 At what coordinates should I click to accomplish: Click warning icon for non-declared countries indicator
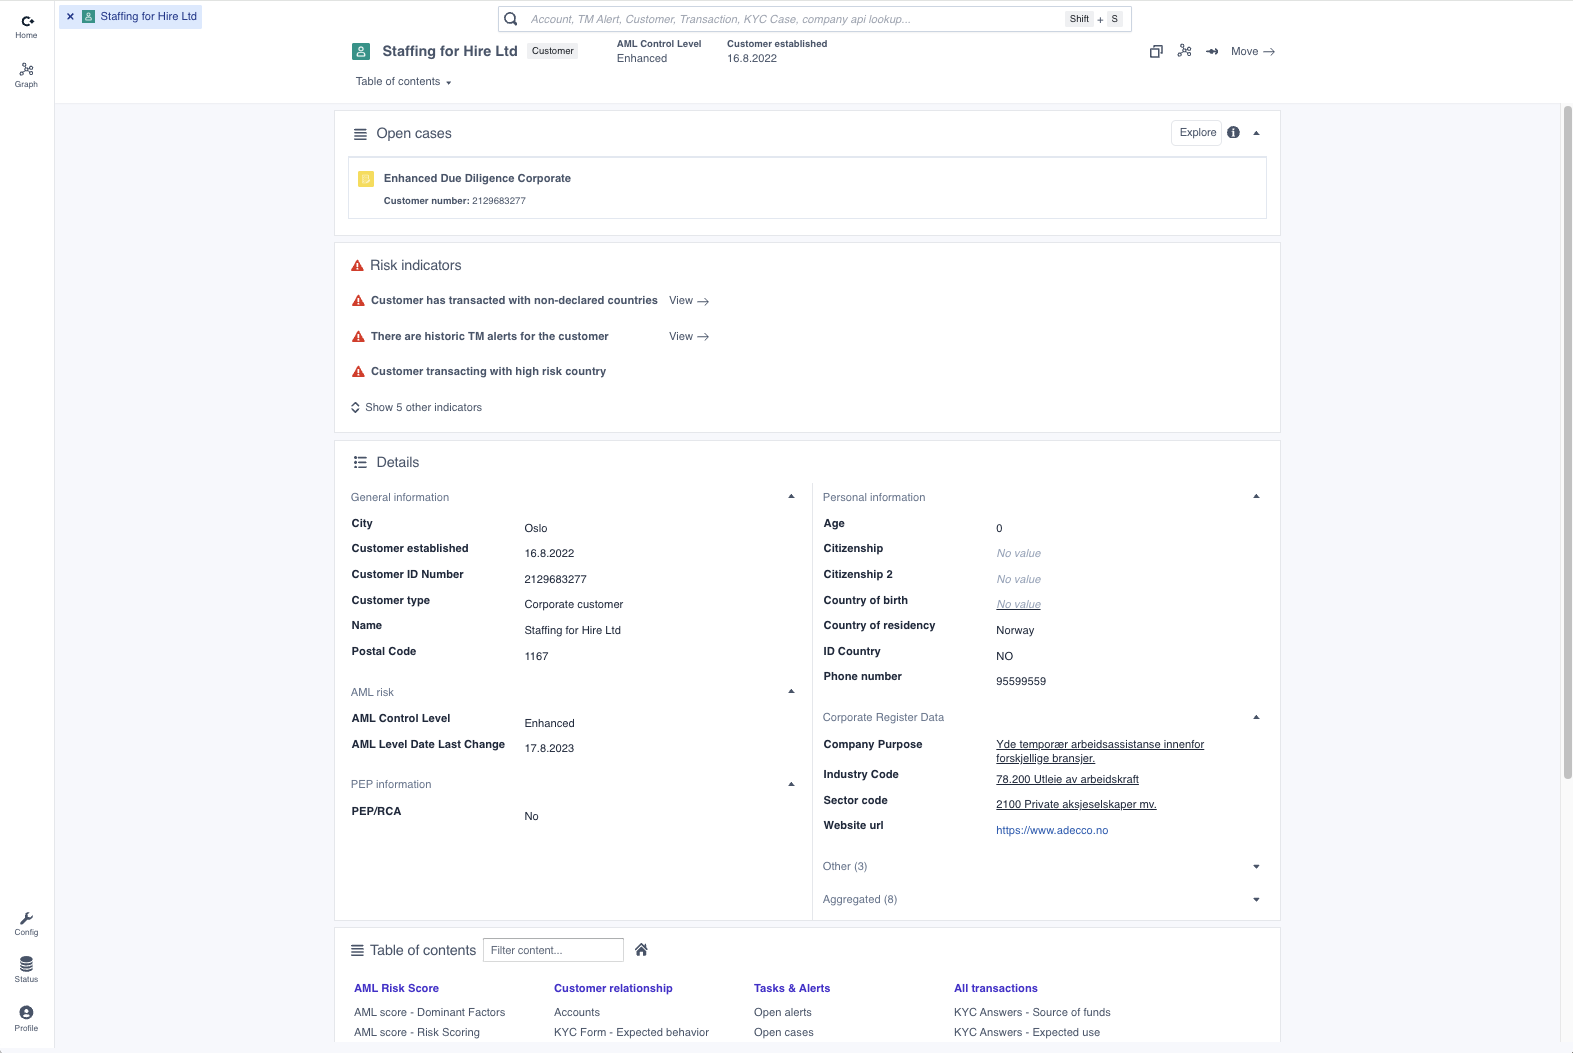click(358, 301)
